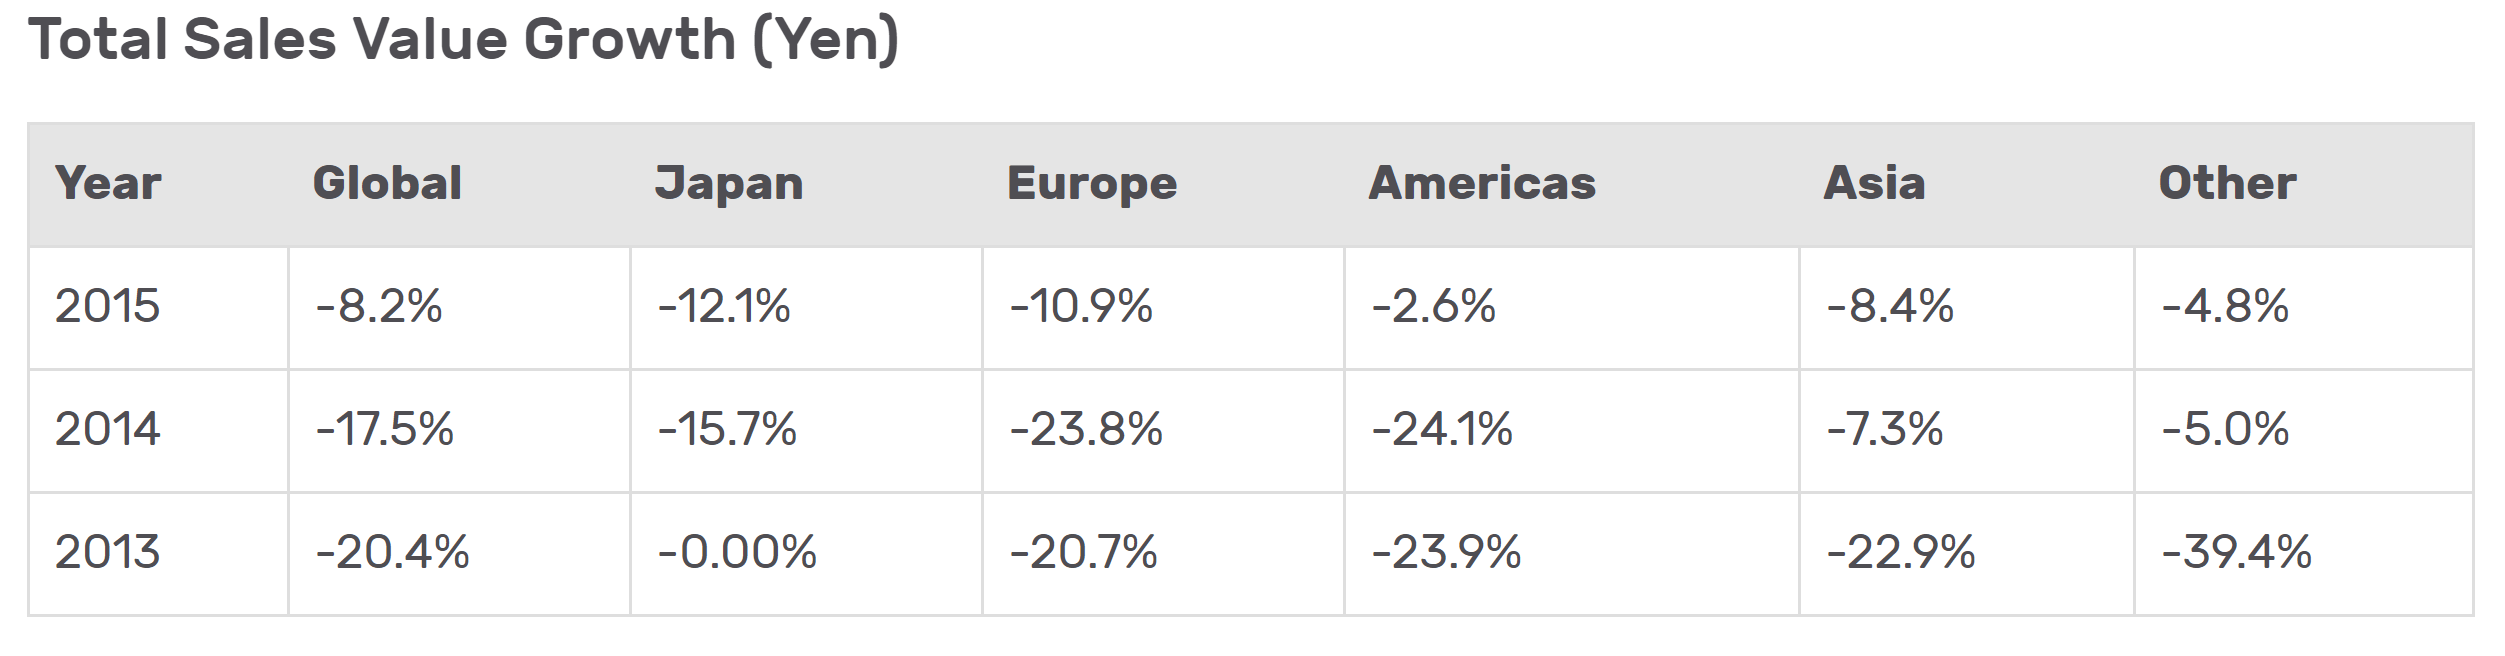The width and height of the screenshot is (2505, 656).
Task: Click the Total Sales Value Growth heading
Action: tap(464, 40)
